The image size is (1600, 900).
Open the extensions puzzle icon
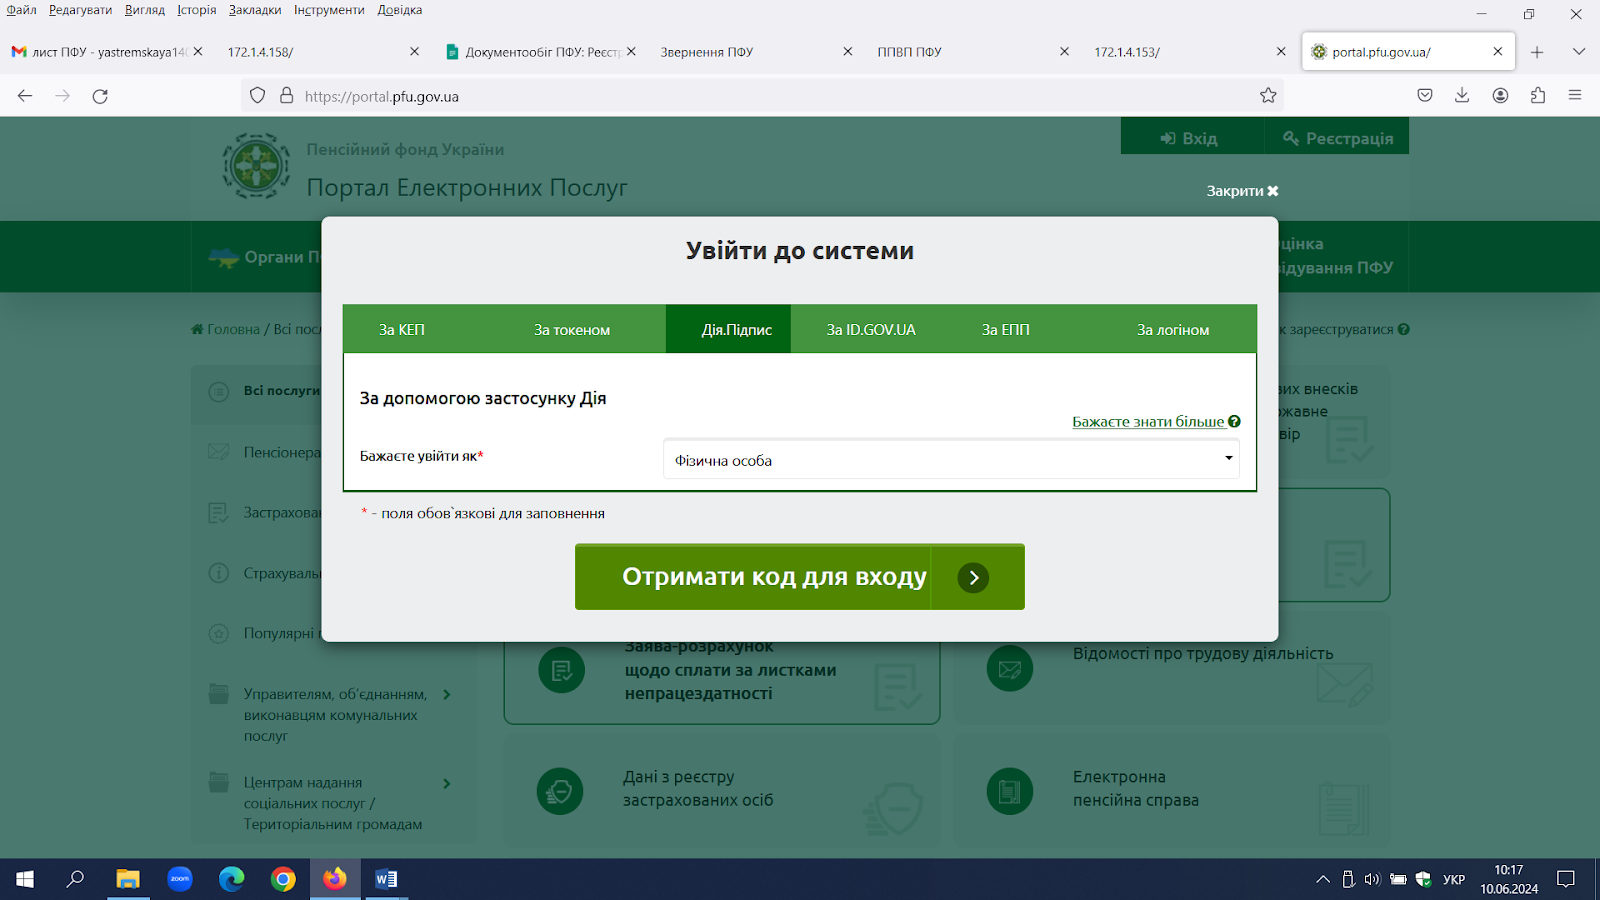pos(1538,96)
